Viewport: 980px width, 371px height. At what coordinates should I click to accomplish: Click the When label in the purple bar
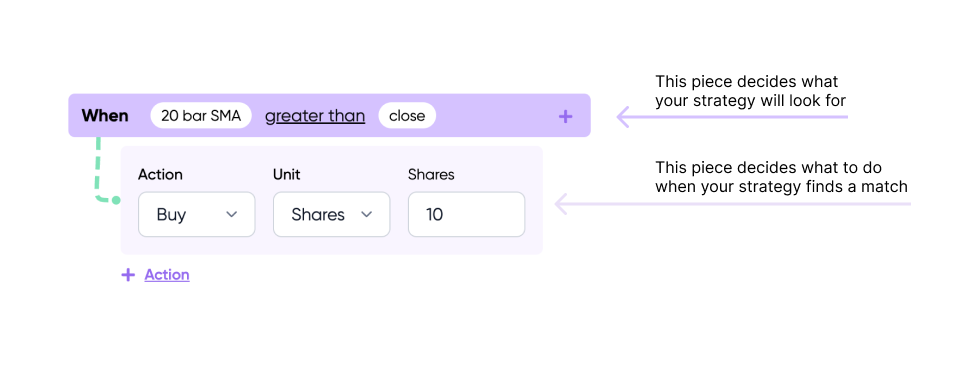point(105,116)
